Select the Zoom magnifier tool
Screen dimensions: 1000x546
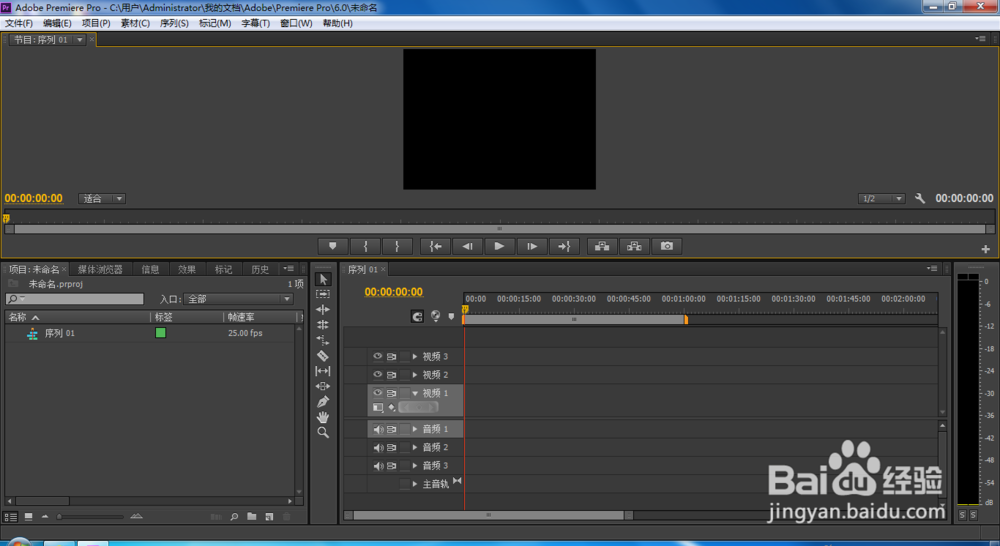323,432
